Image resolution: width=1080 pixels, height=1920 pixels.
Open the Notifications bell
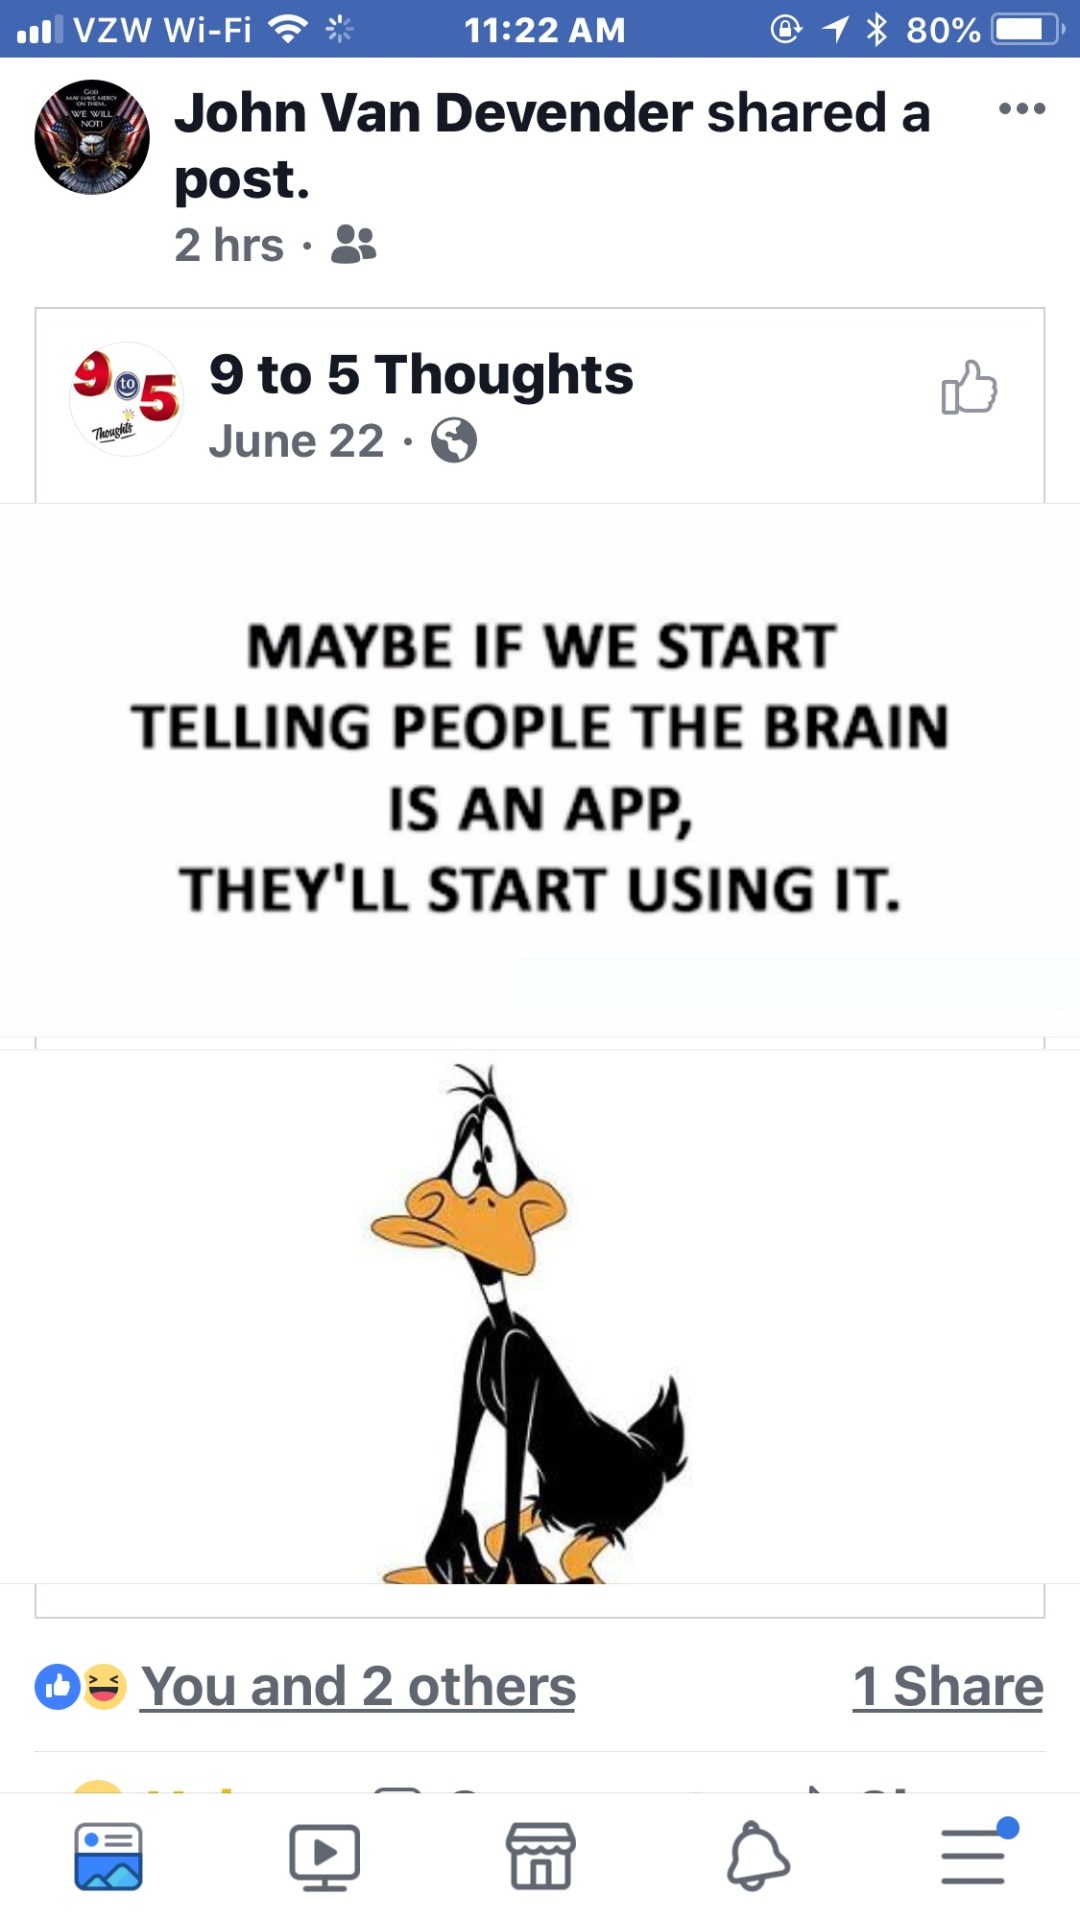pos(757,1856)
